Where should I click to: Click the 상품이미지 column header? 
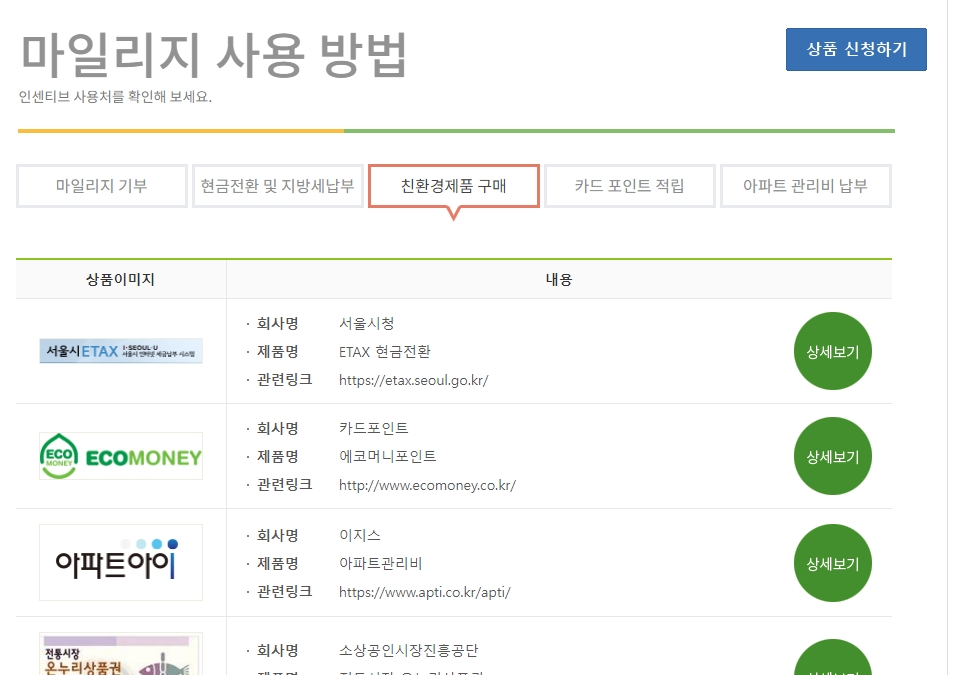[120, 278]
